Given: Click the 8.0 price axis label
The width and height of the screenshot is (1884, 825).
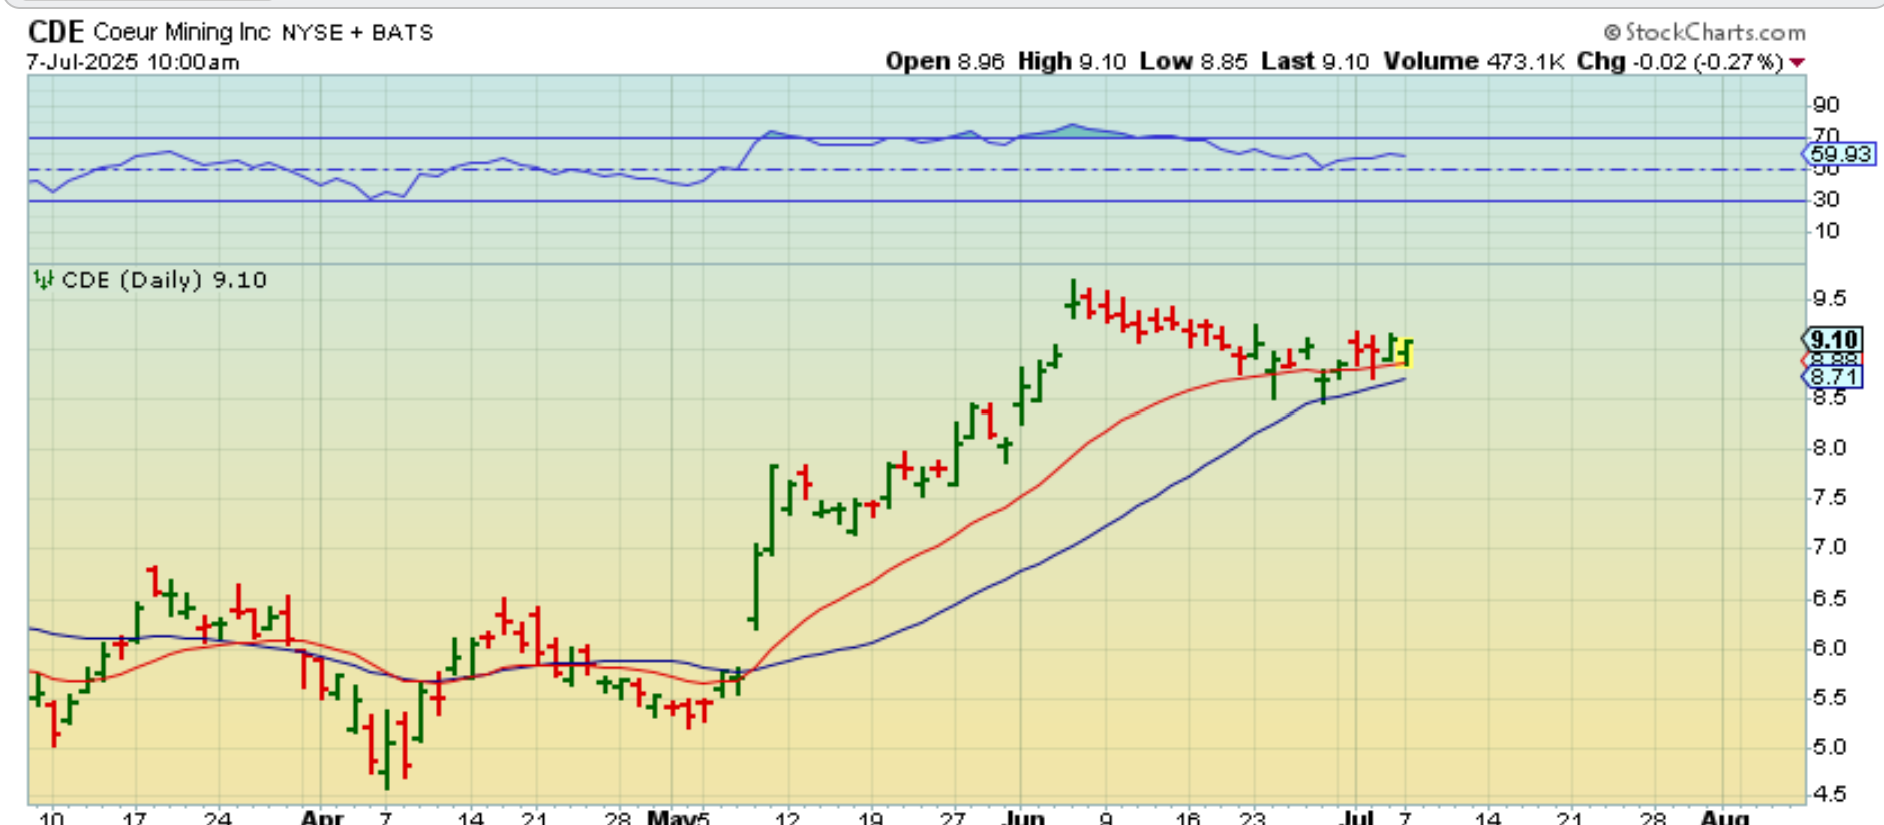Looking at the screenshot, I should [1829, 448].
